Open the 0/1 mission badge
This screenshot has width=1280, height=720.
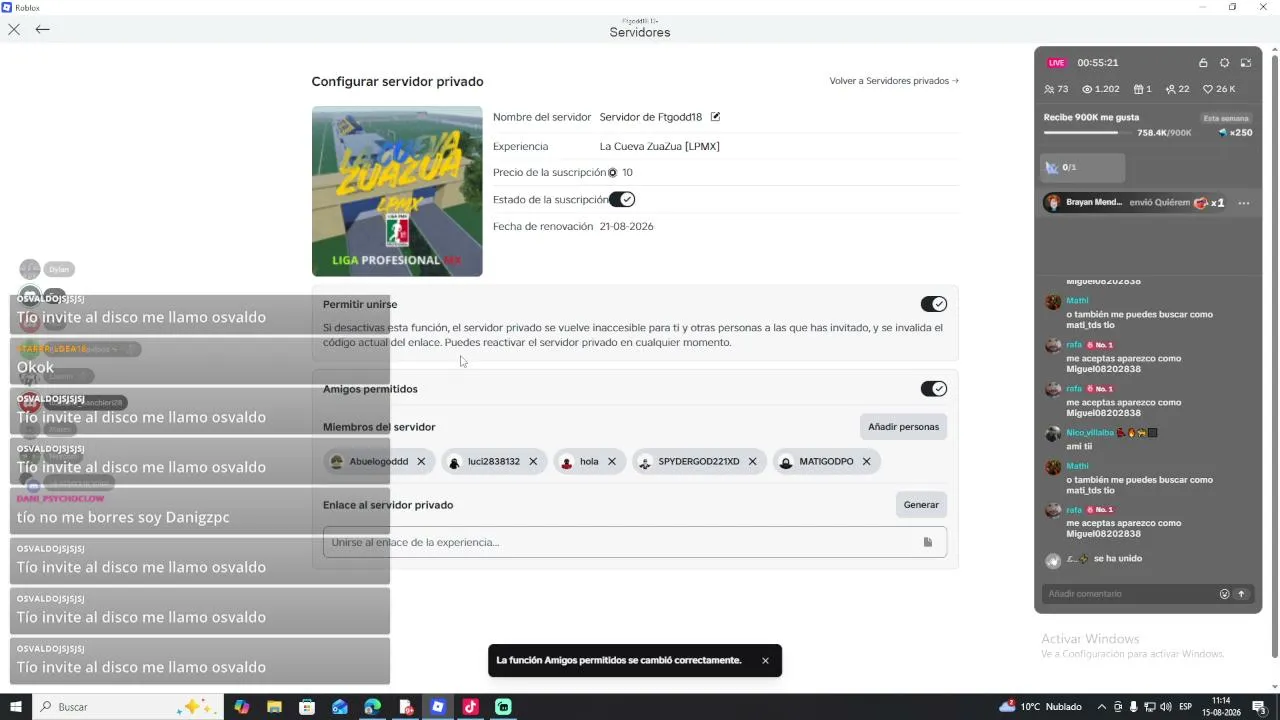pyautogui.click(x=1082, y=167)
